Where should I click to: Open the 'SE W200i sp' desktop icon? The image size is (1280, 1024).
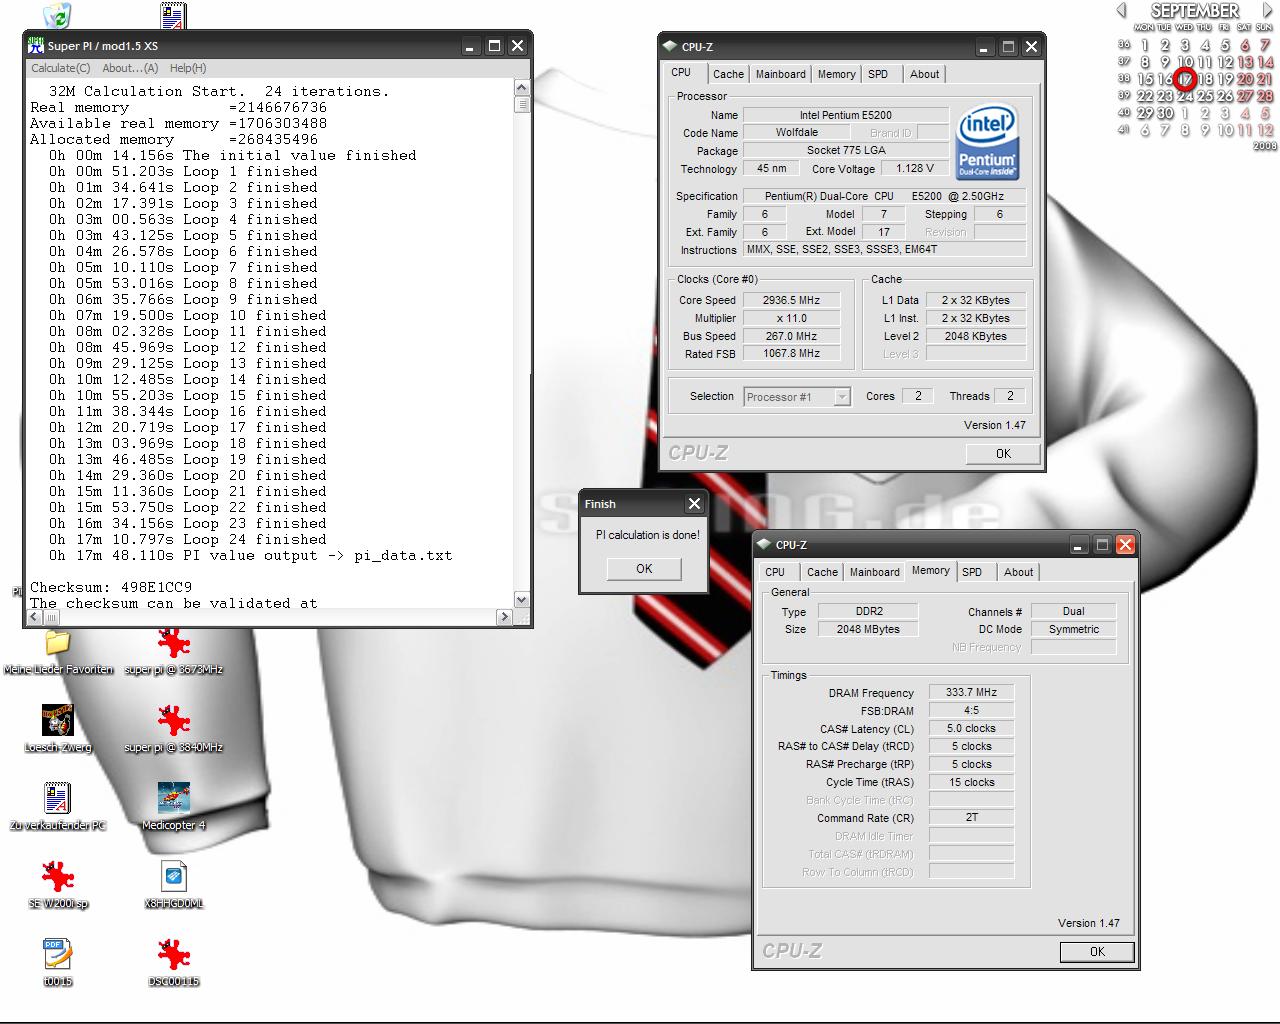click(x=58, y=876)
